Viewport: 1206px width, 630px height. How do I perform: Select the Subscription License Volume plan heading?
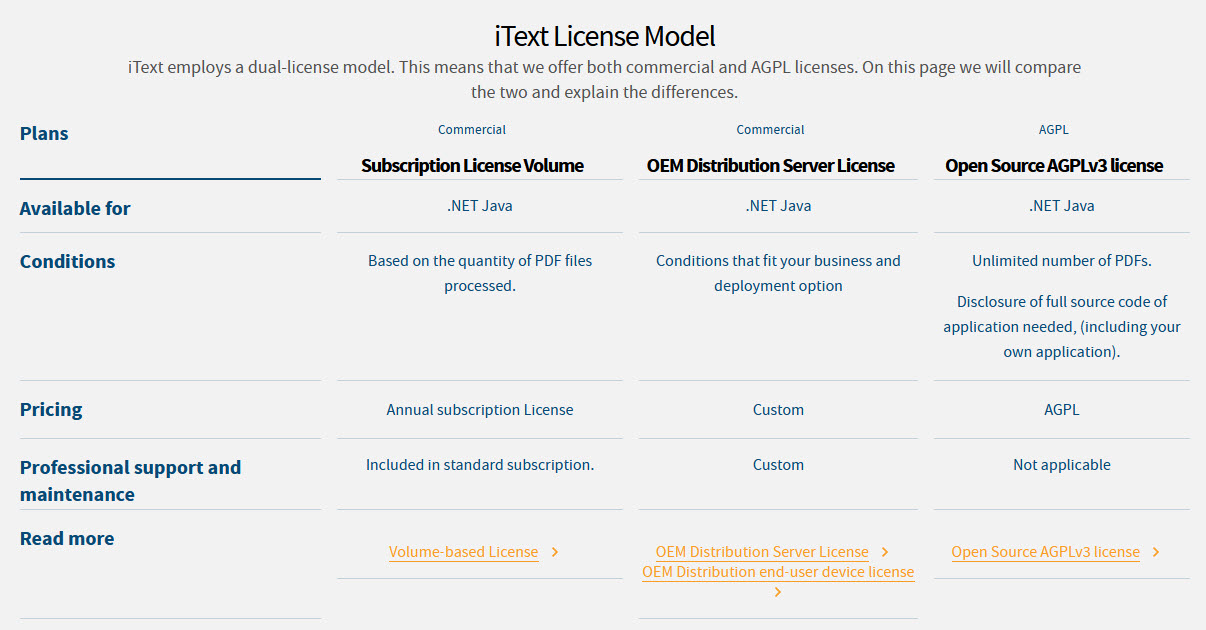[x=471, y=165]
